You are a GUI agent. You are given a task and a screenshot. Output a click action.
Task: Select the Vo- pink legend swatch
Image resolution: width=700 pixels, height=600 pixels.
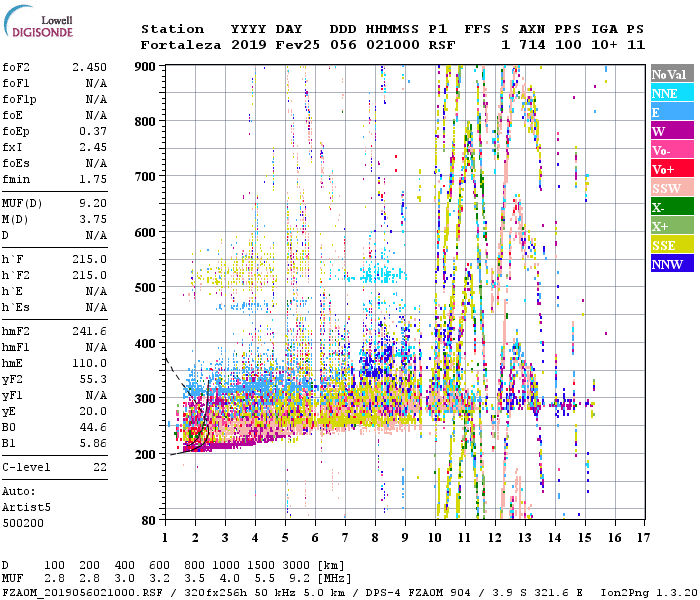pyautogui.click(x=672, y=150)
